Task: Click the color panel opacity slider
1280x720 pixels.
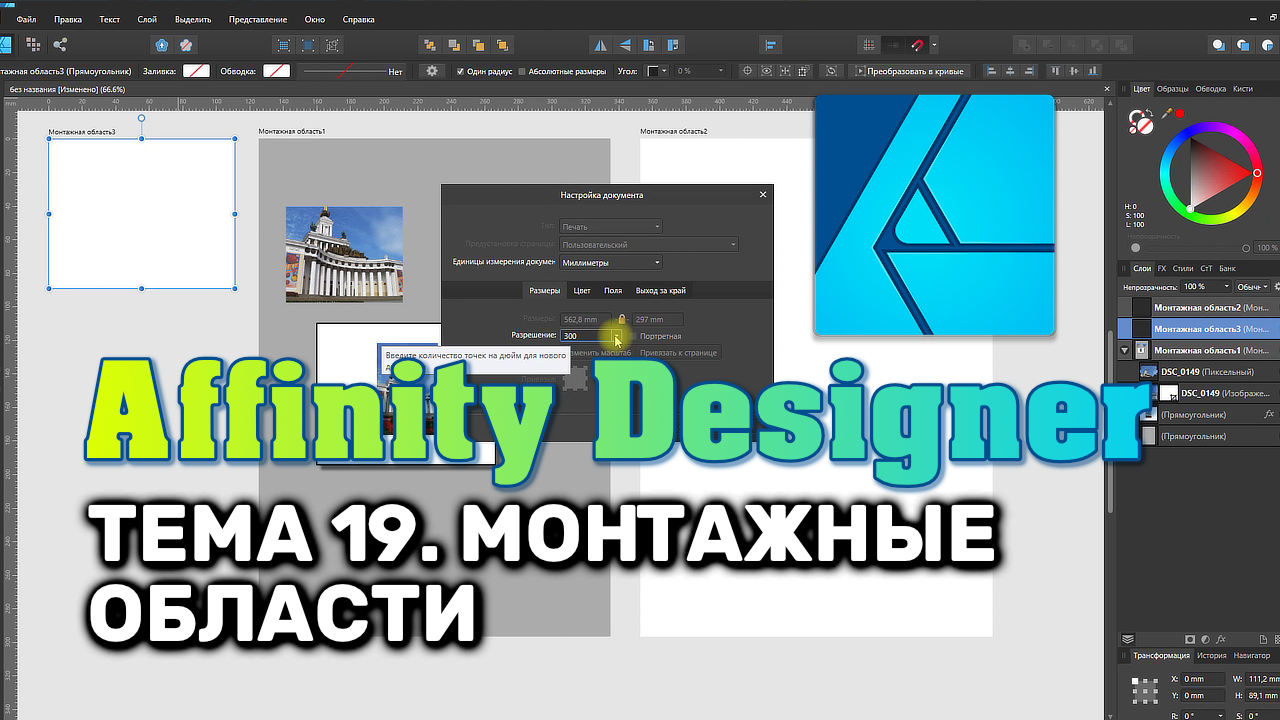Action: pyautogui.click(x=1190, y=248)
